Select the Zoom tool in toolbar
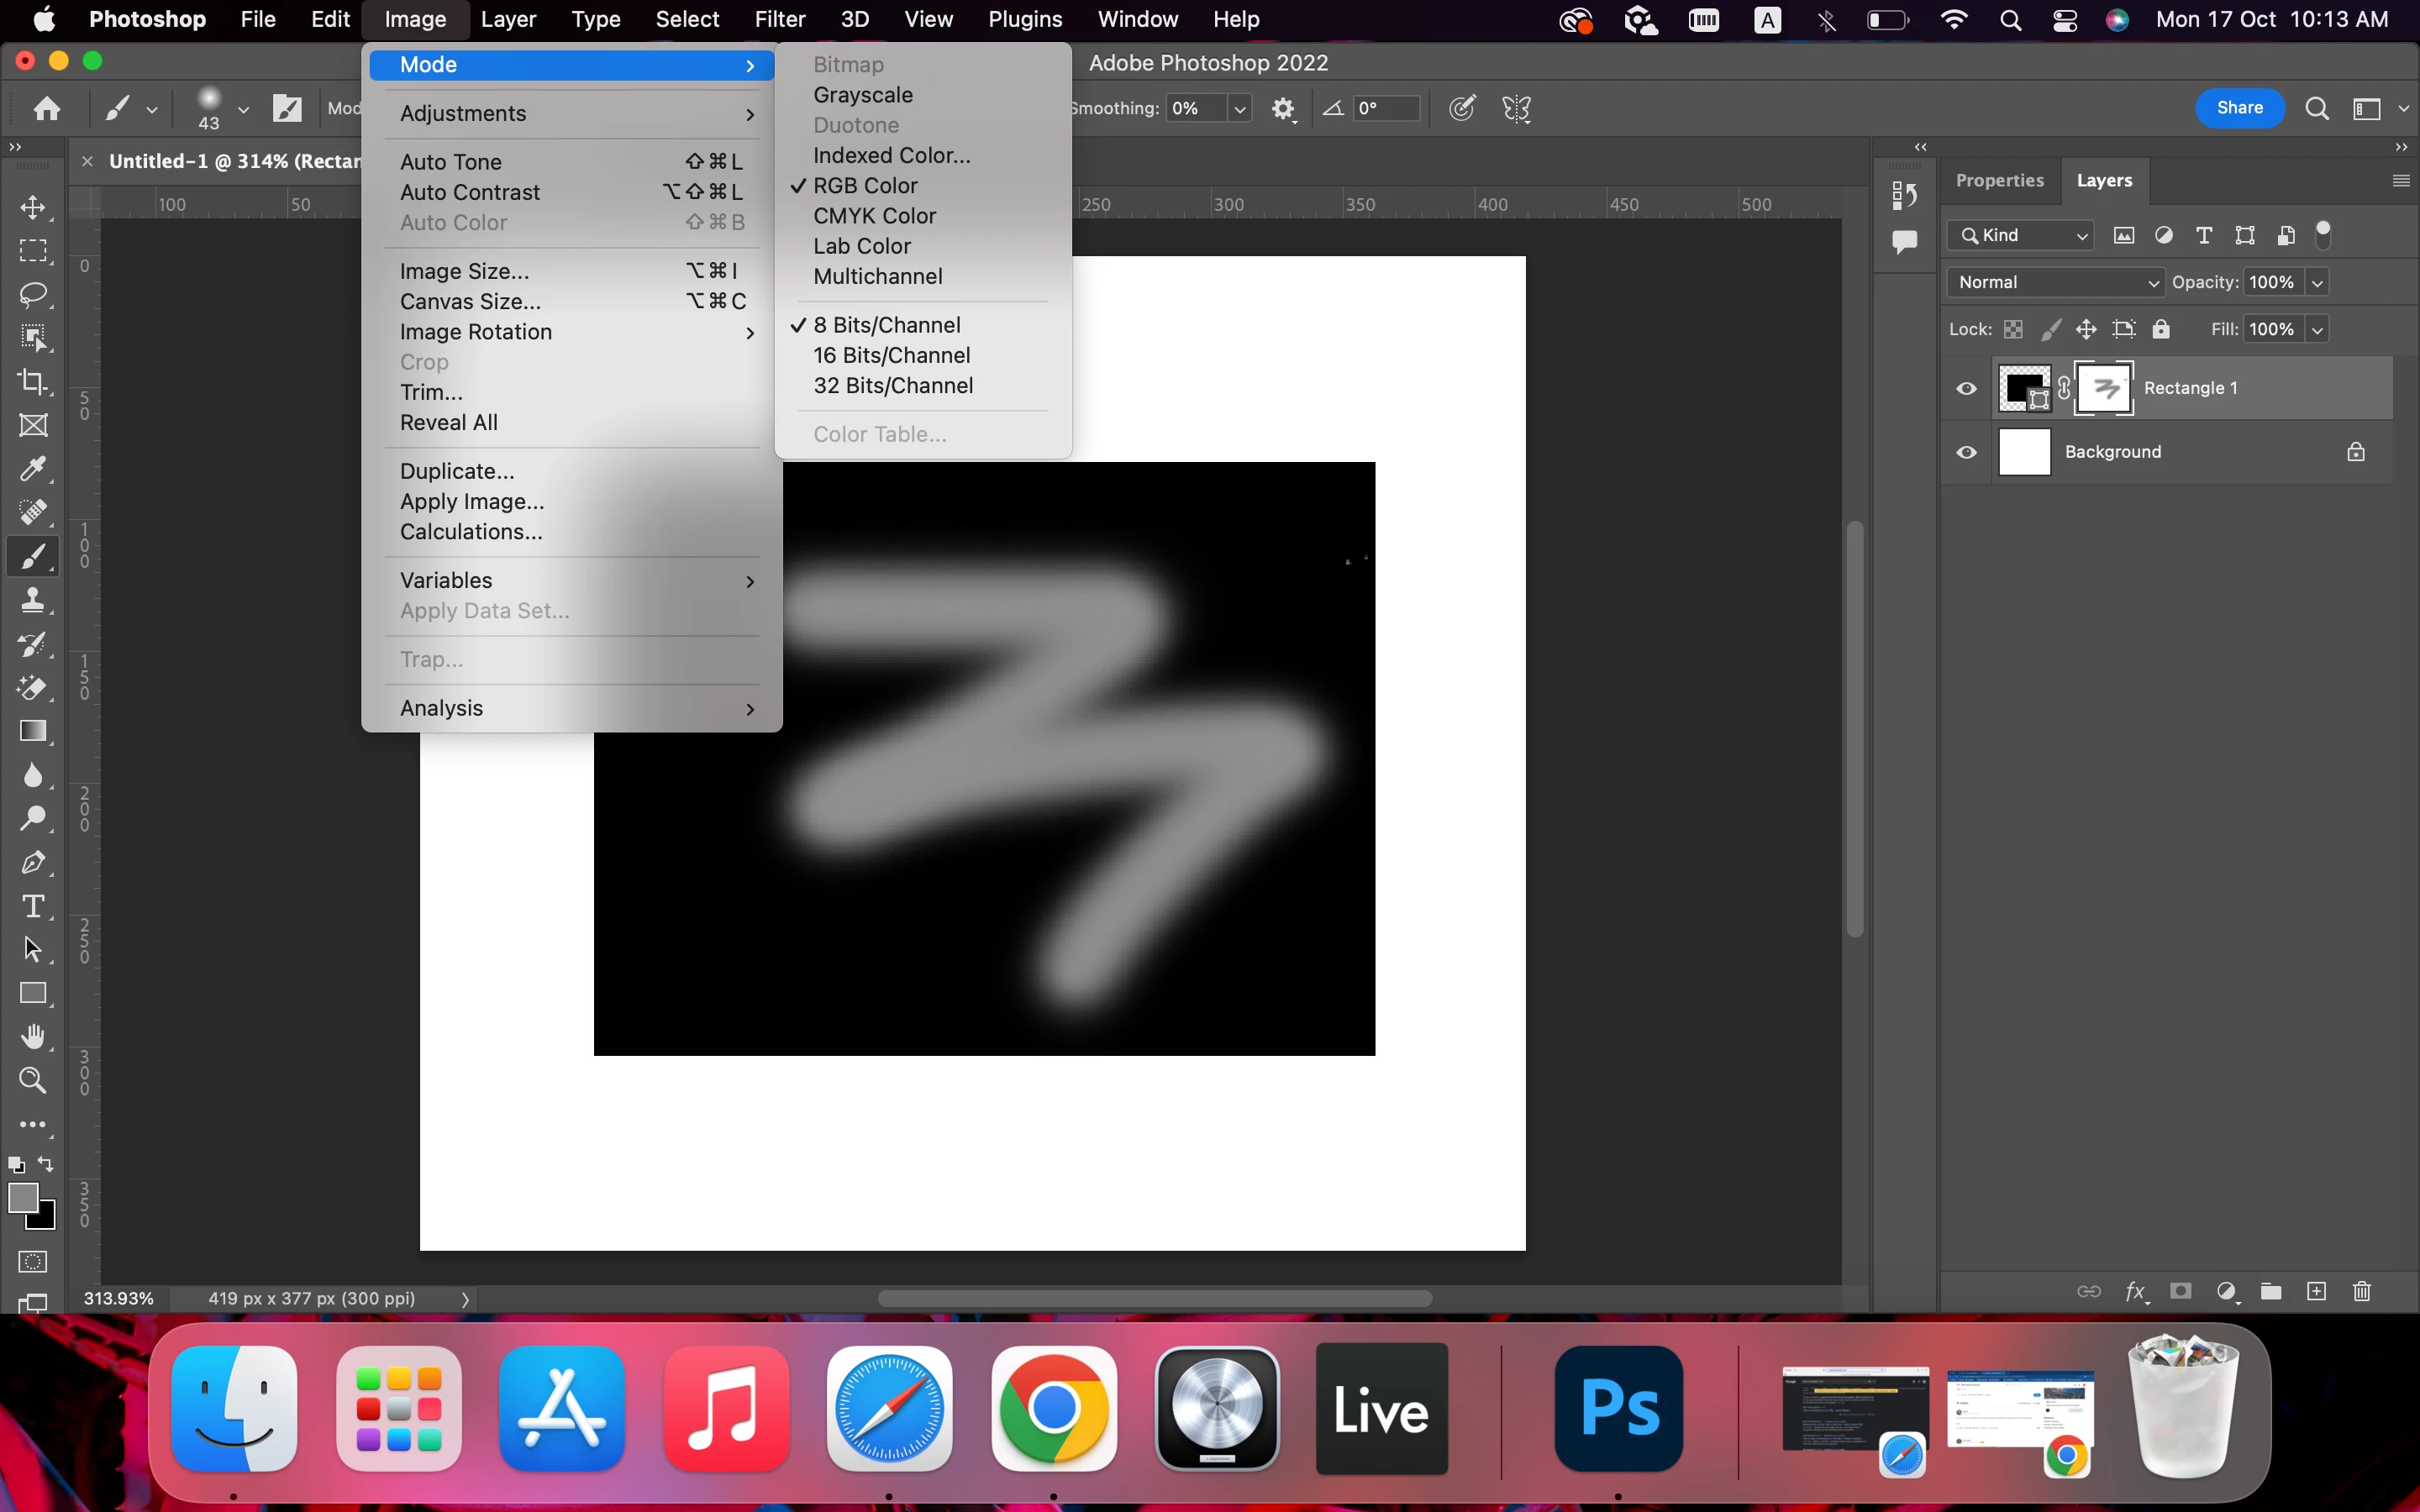The width and height of the screenshot is (2420, 1512). (x=33, y=1080)
